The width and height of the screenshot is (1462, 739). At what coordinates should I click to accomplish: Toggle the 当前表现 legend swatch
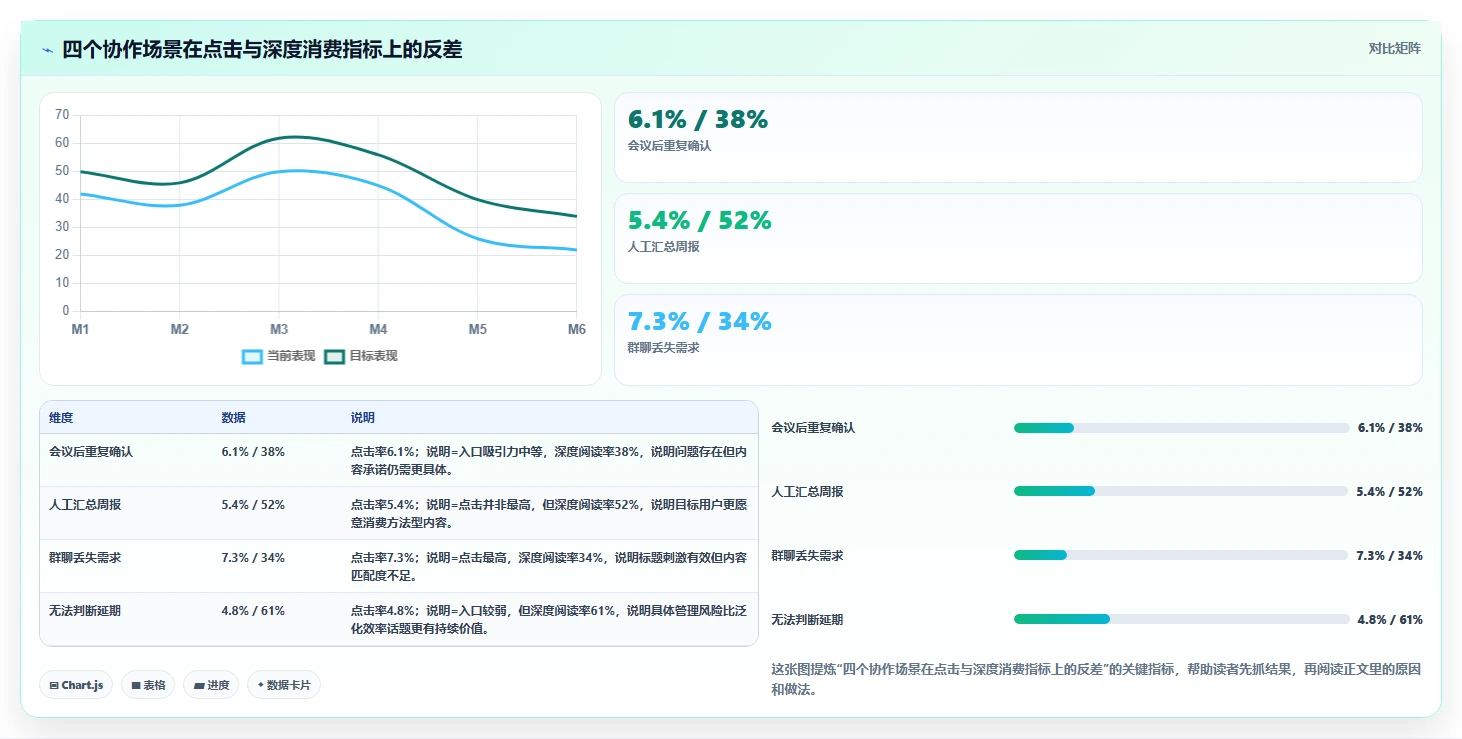coord(253,356)
